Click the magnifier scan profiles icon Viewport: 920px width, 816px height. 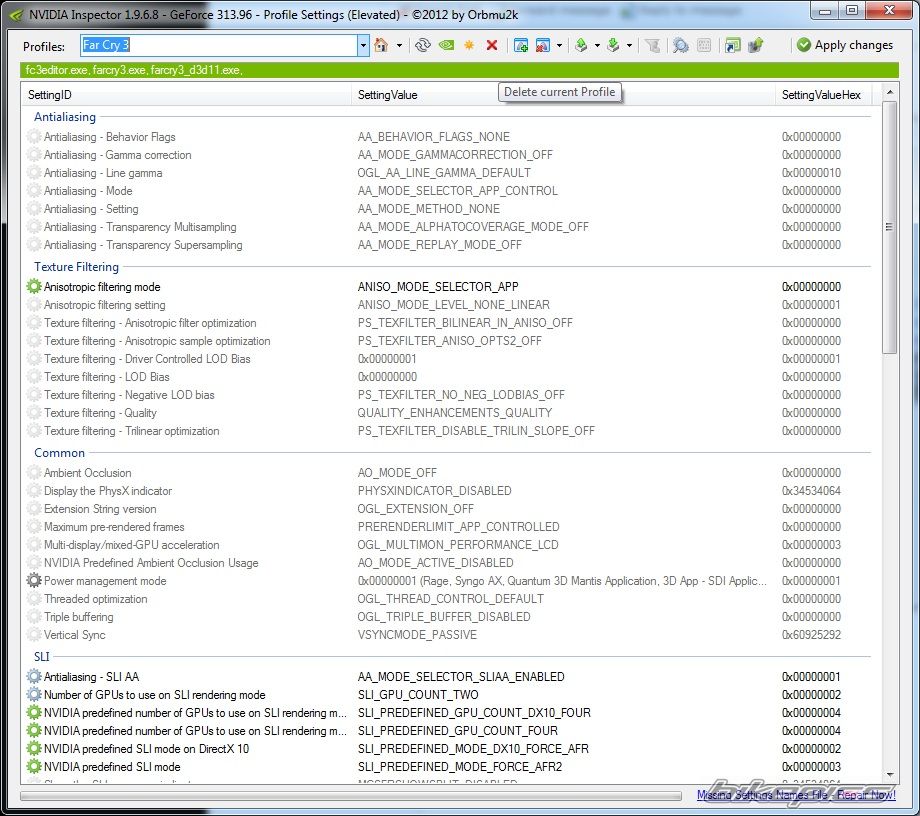pos(680,45)
